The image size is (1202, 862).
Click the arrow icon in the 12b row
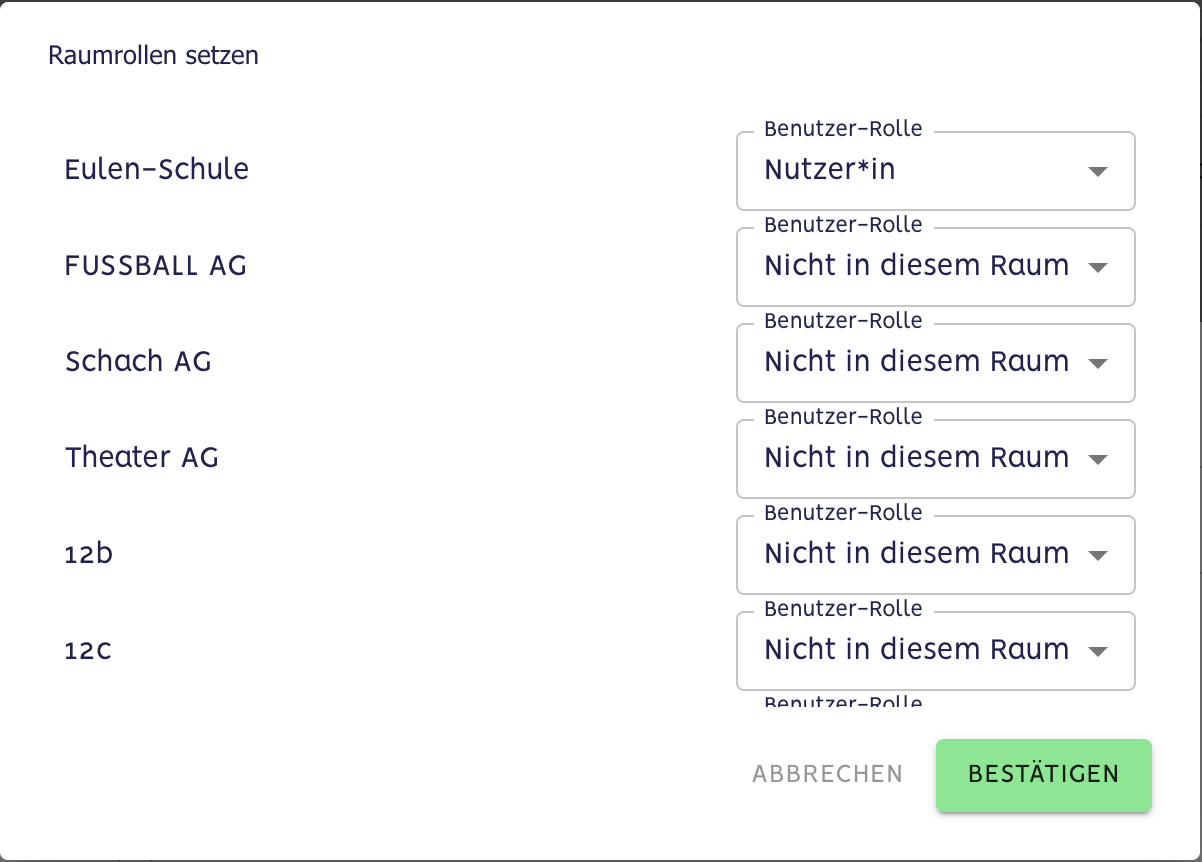tap(1097, 555)
